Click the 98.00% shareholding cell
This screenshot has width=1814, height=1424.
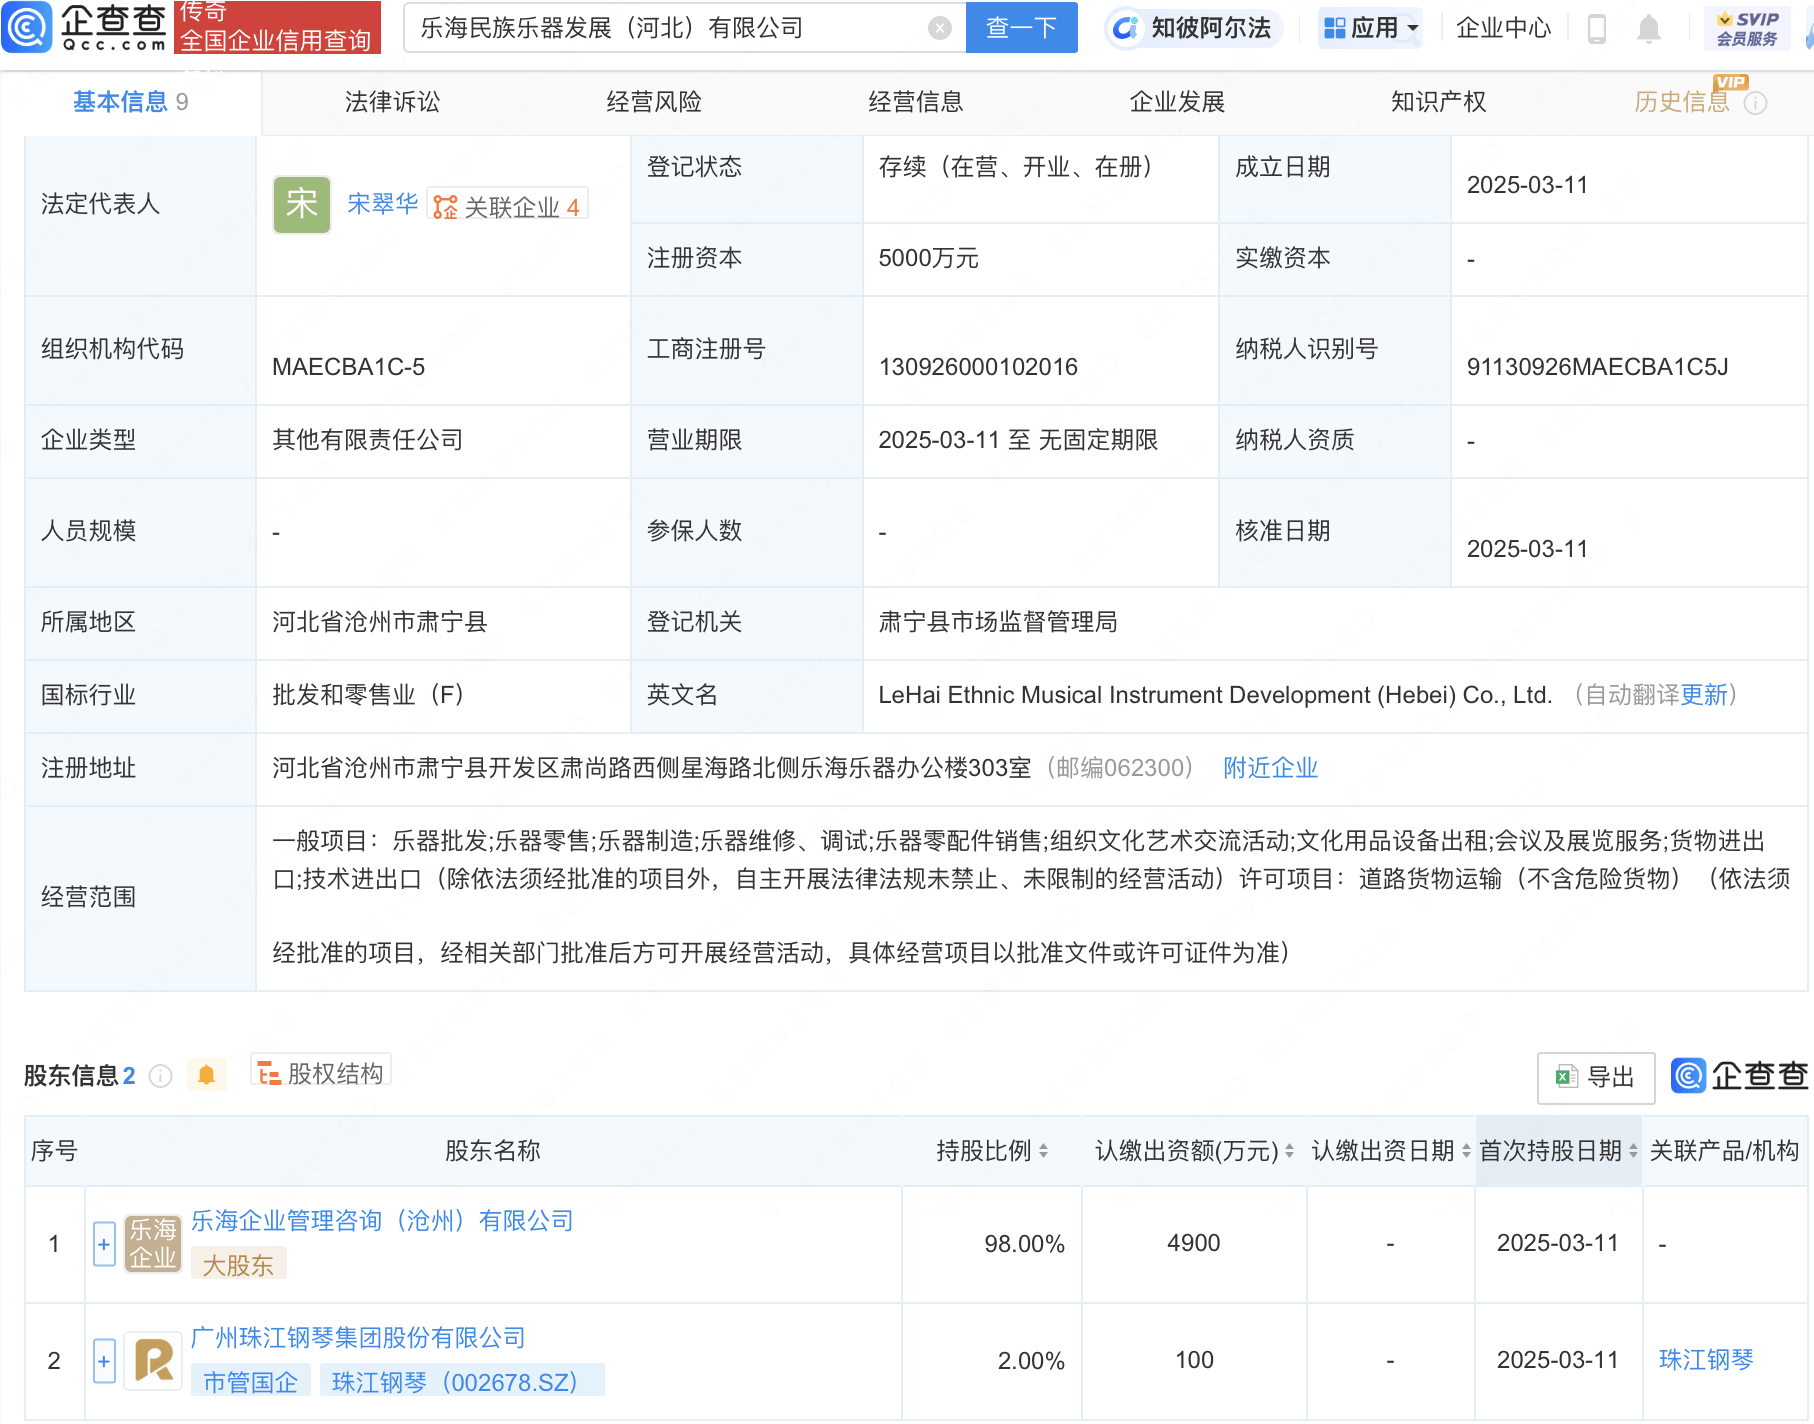tap(992, 1244)
